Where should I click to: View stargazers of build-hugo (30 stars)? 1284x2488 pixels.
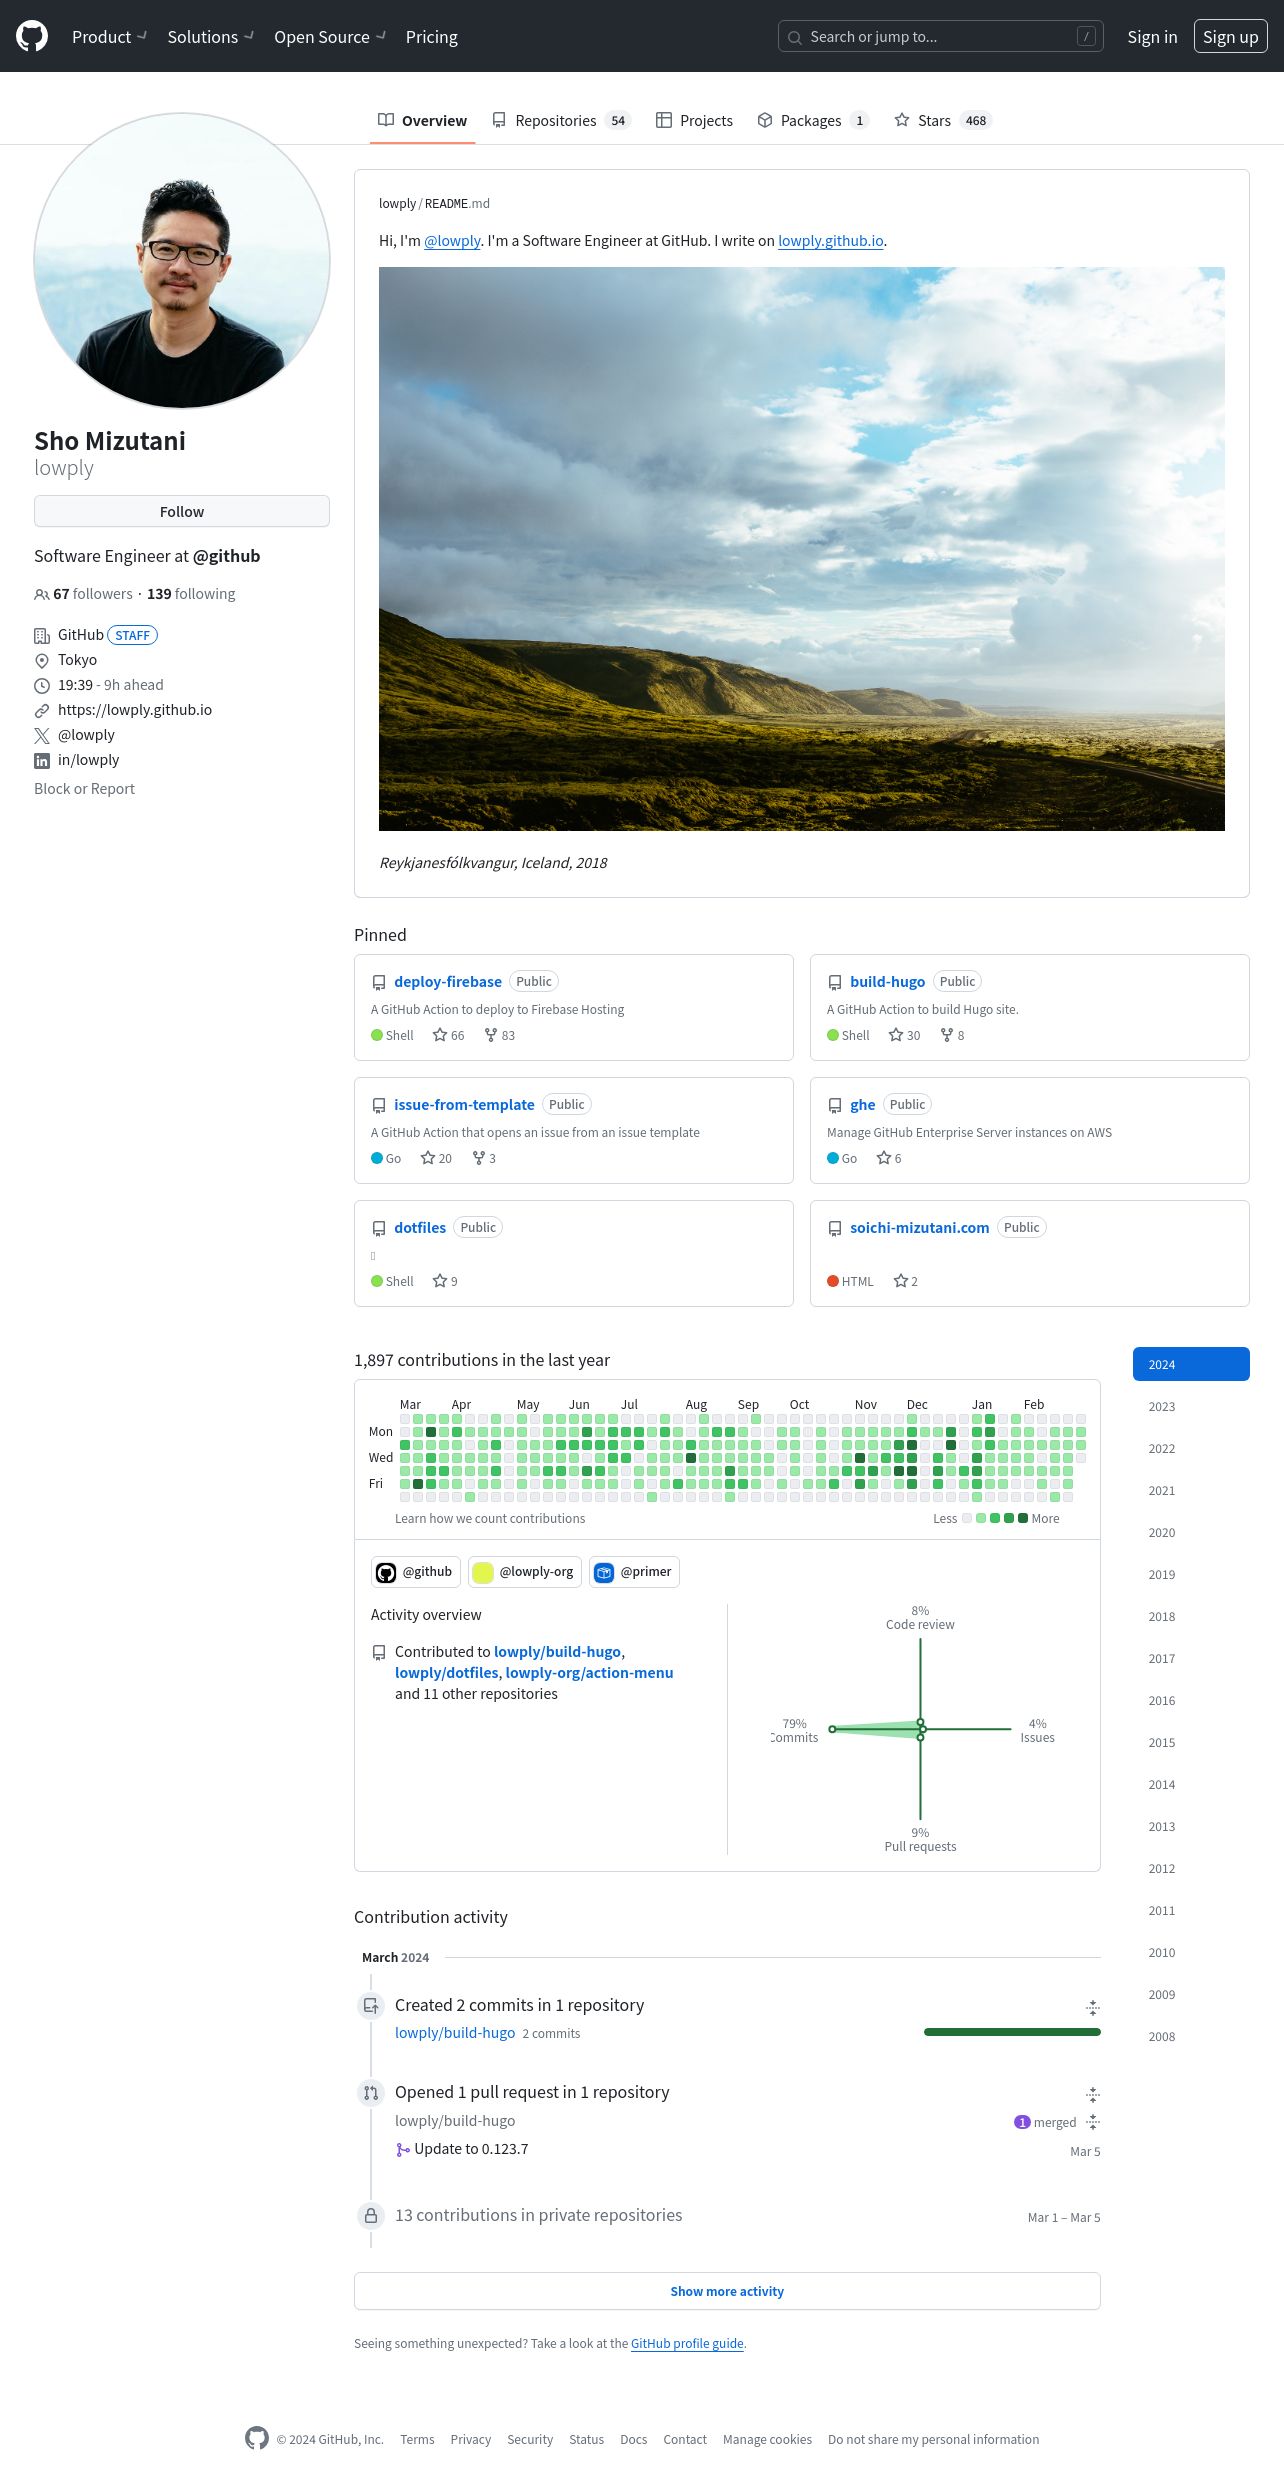pyautogui.click(x=904, y=1035)
